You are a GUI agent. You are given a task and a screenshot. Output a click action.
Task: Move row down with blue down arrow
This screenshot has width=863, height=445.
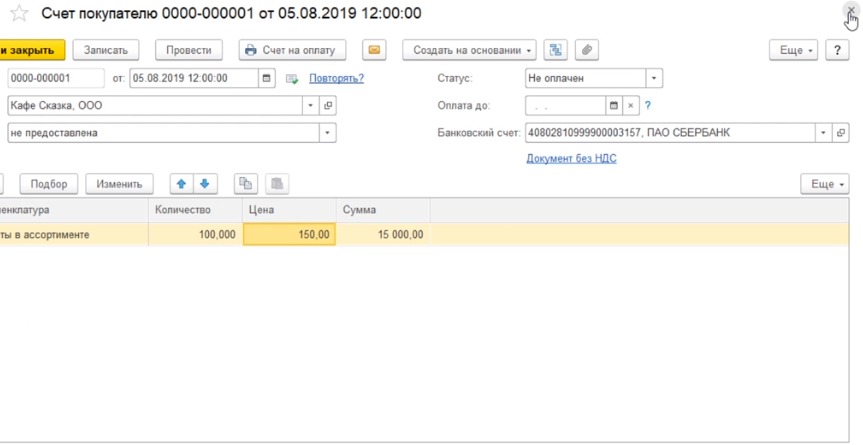(x=204, y=184)
